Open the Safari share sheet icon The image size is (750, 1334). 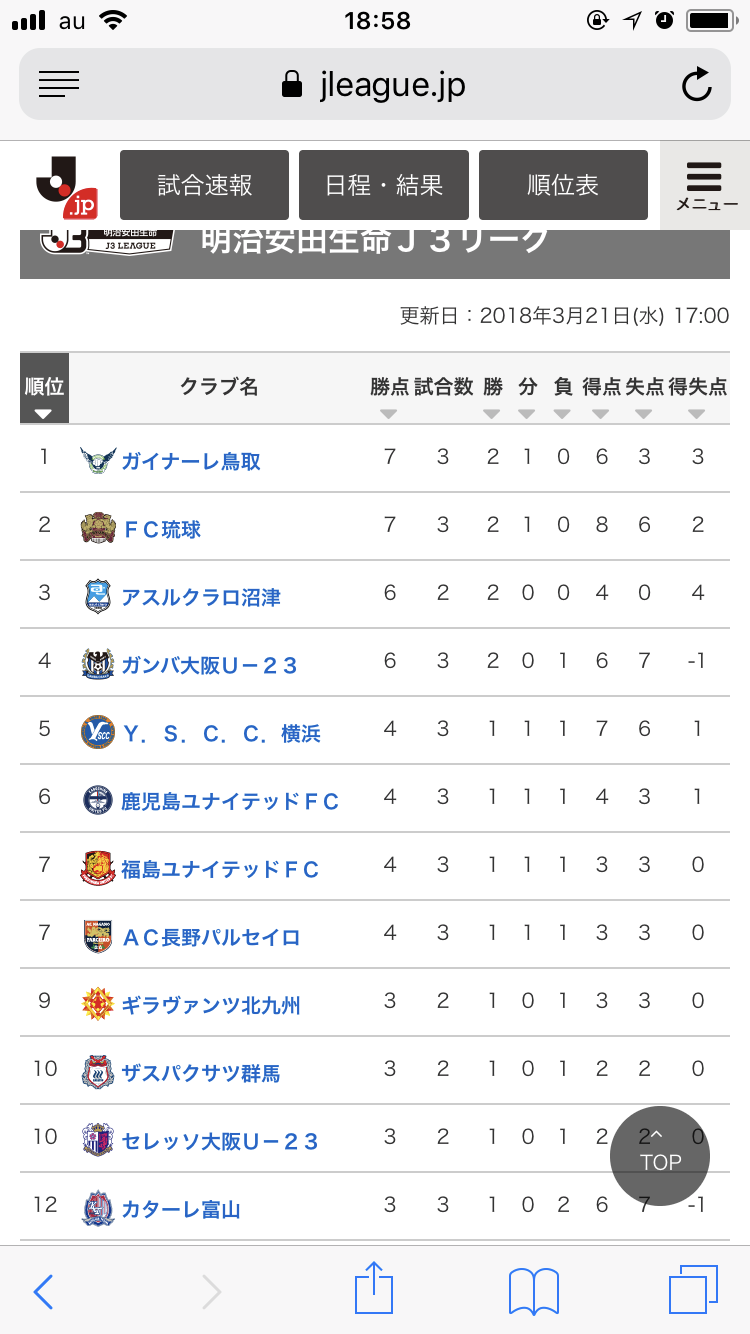coord(374,1289)
